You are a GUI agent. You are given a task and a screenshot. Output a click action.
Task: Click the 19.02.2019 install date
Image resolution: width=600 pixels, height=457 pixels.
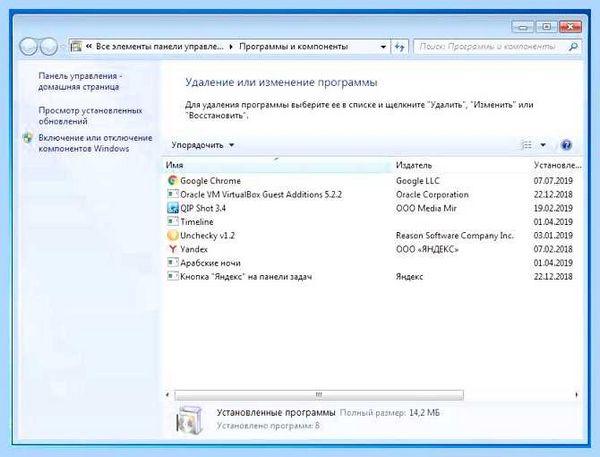coord(553,208)
